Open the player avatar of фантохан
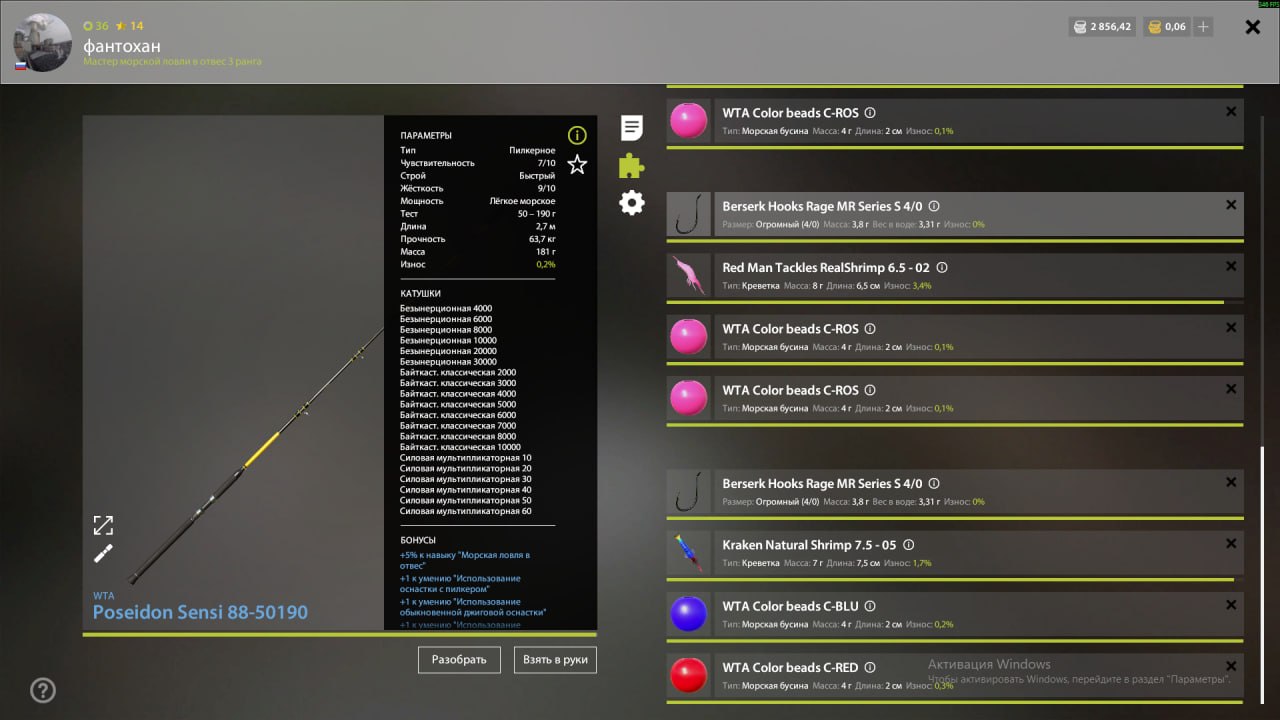The height and width of the screenshot is (720, 1280). pyautogui.click(x=43, y=43)
